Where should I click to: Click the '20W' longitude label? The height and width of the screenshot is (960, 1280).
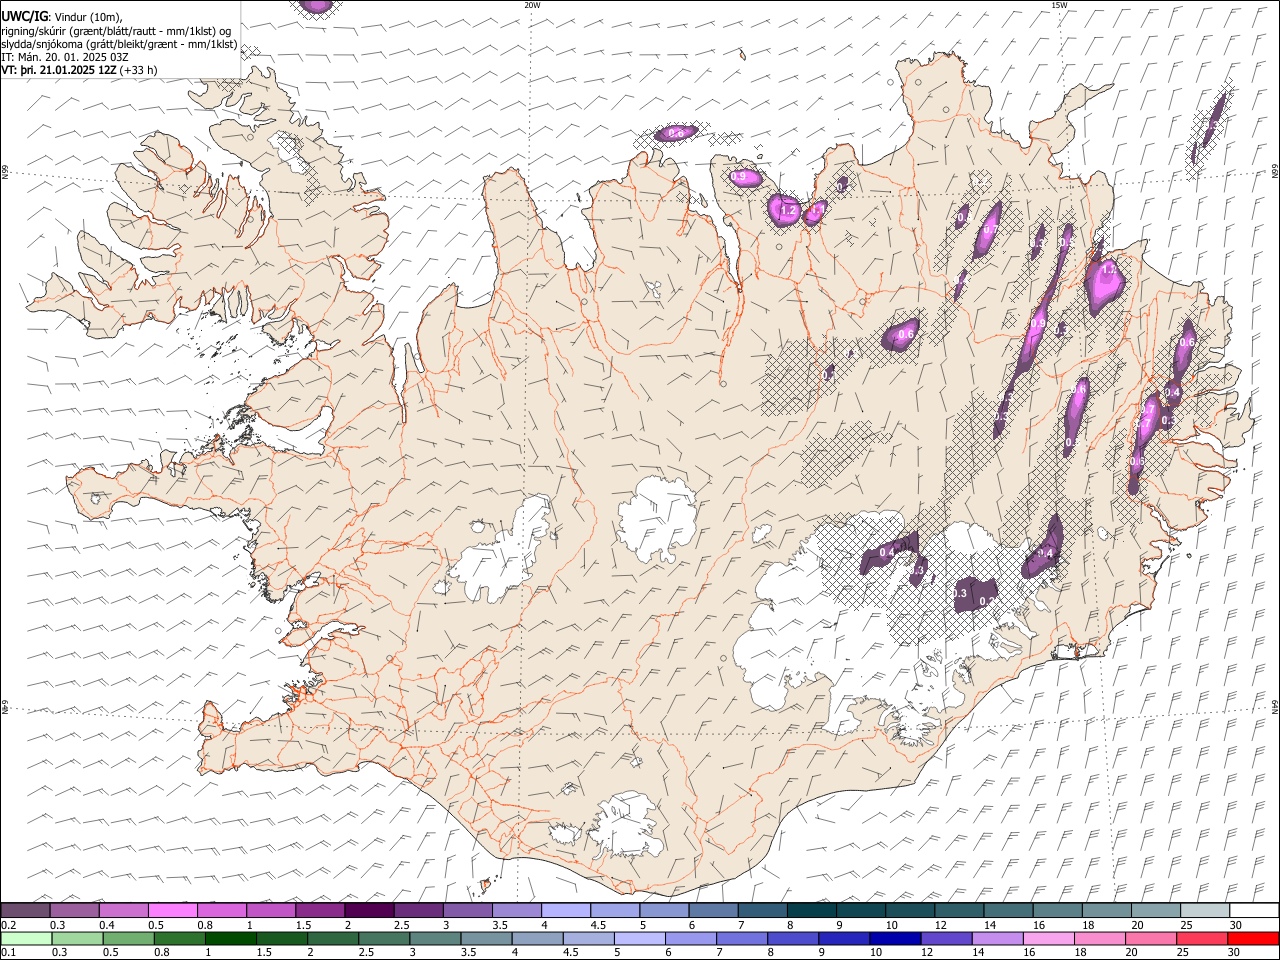tap(532, 5)
